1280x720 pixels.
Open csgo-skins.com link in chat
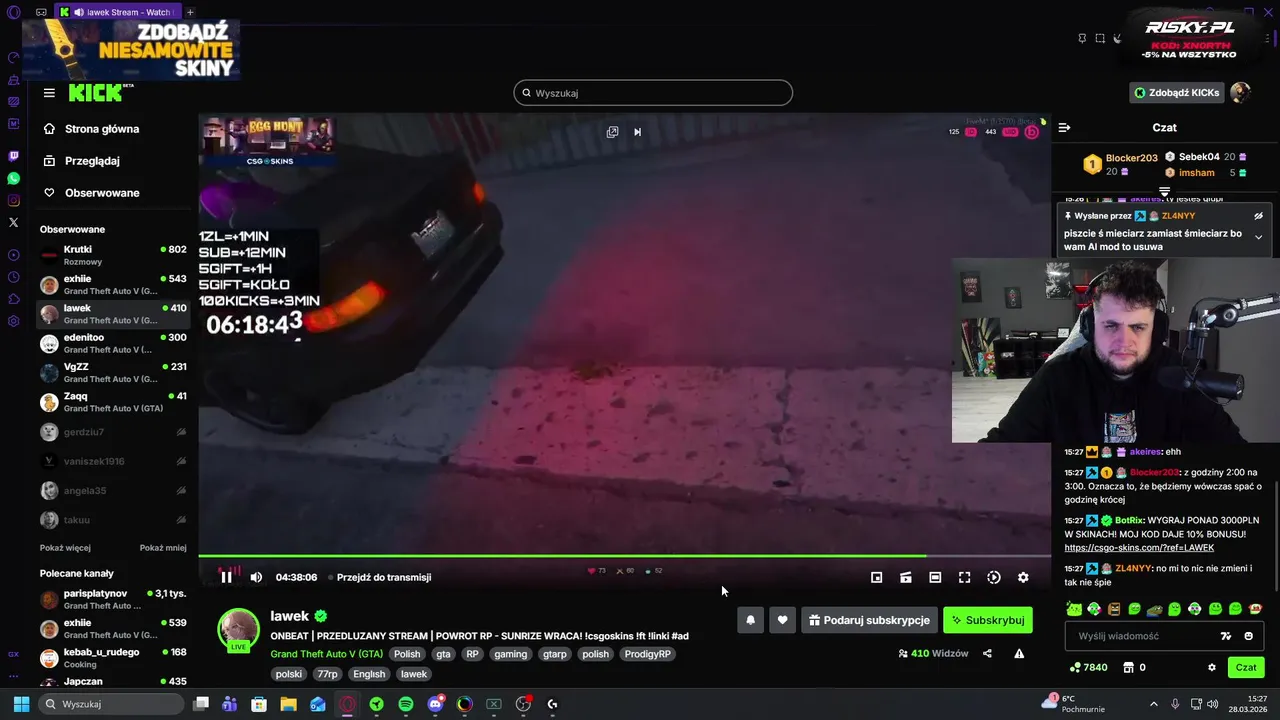coord(1139,548)
